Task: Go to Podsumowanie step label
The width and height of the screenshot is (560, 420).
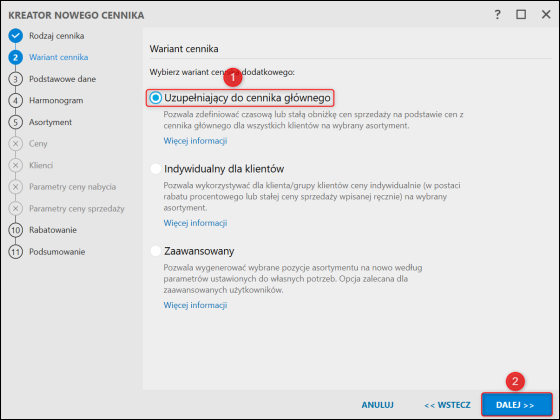Action: click(57, 252)
